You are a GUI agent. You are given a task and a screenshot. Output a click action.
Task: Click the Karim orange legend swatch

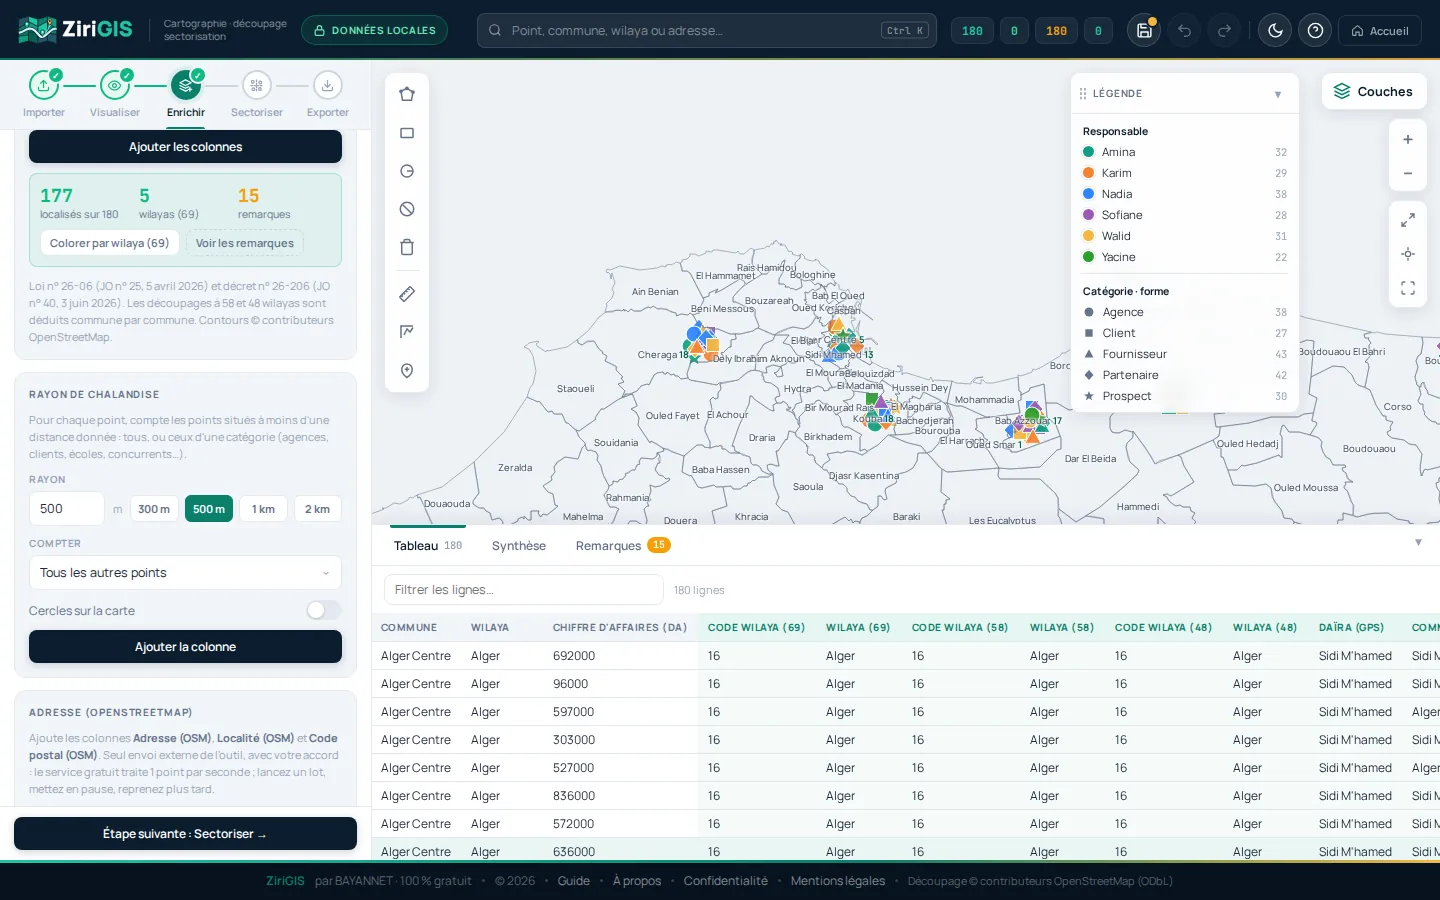point(1089,173)
